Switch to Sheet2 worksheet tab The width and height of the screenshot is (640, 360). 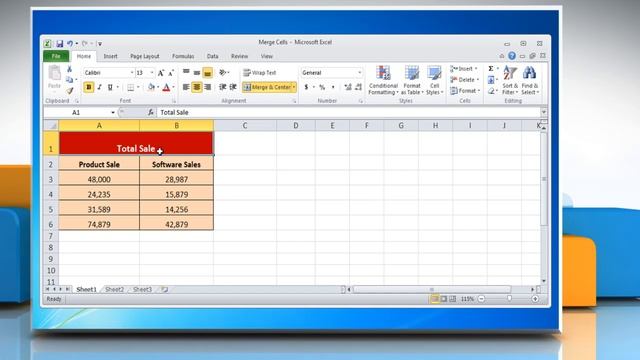tap(114, 289)
